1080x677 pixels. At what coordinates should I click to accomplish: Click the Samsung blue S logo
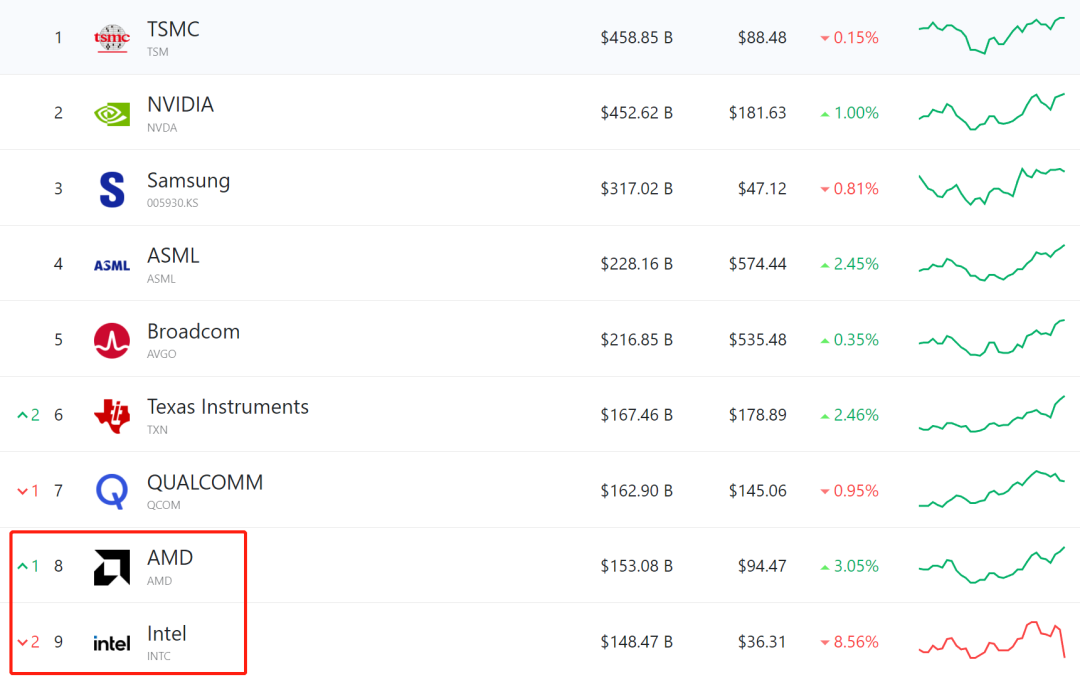112,189
